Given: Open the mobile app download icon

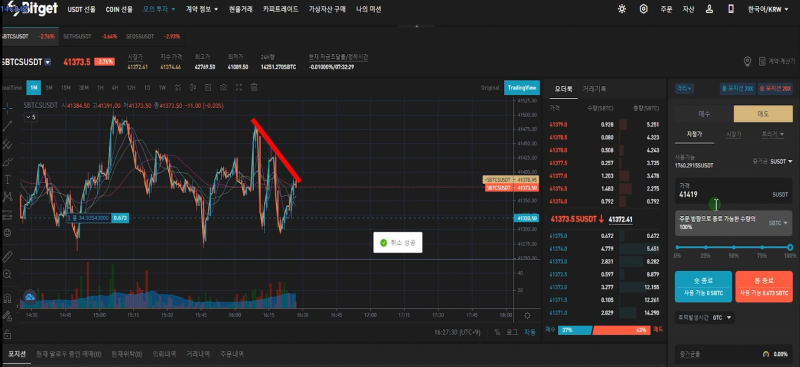Looking at the screenshot, I should click(x=731, y=9).
